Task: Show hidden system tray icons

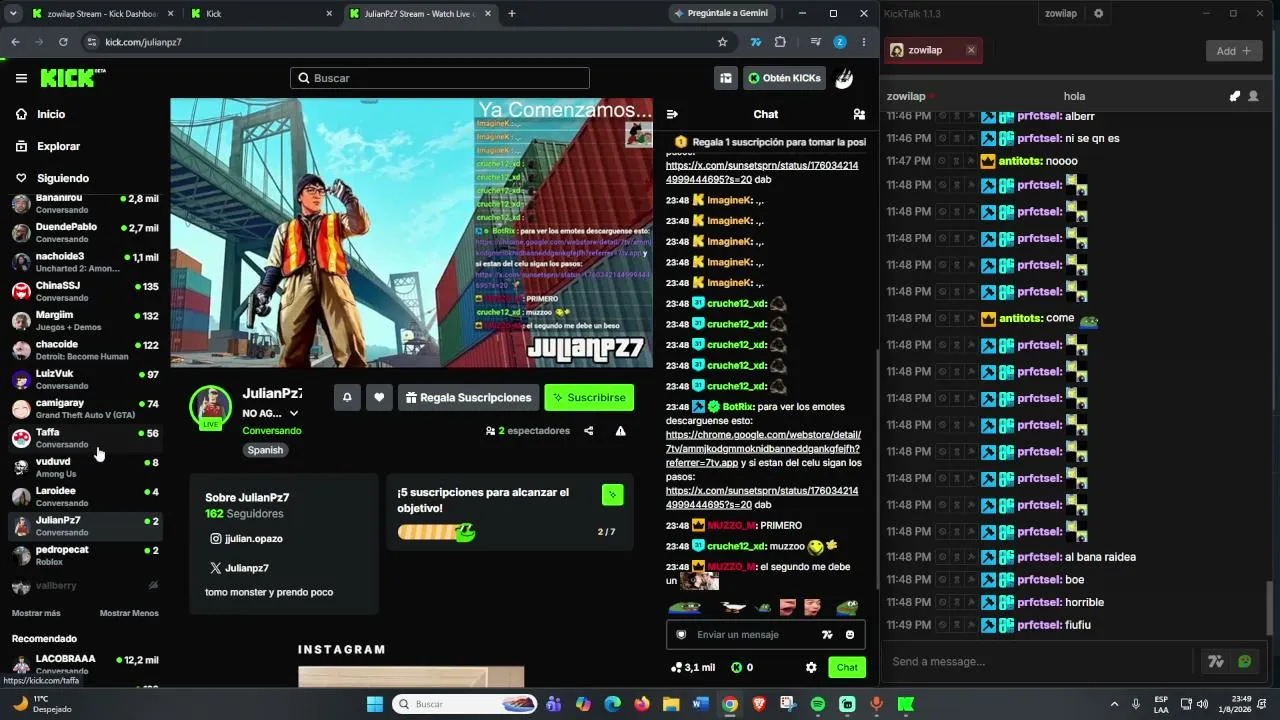Action: 1114,704
